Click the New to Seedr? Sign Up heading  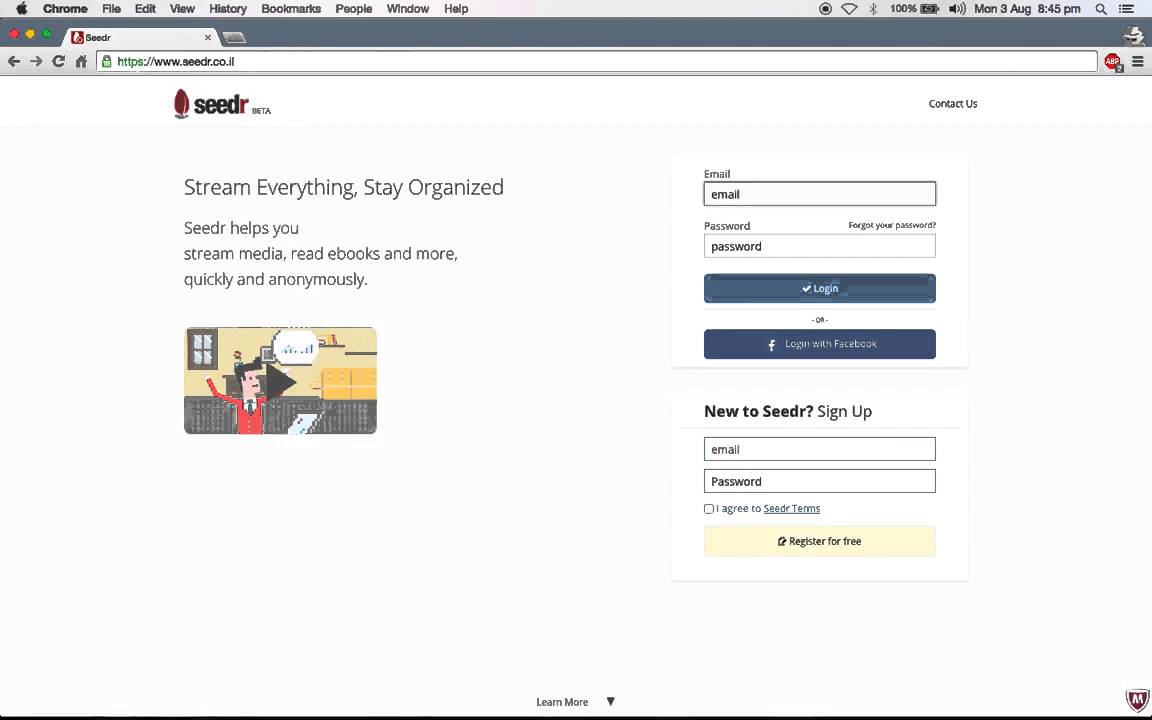coord(788,411)
